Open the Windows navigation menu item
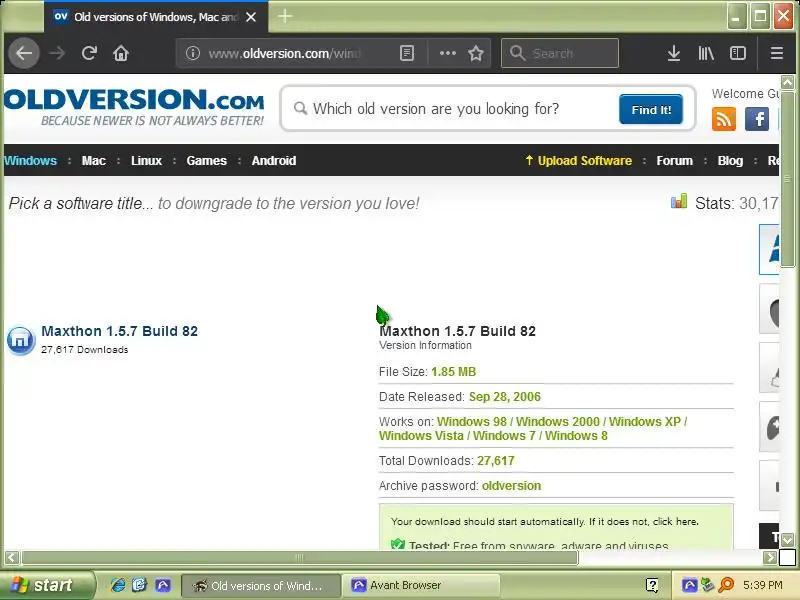The height and width of the screenshot is (600, 800). pos(30,161)
